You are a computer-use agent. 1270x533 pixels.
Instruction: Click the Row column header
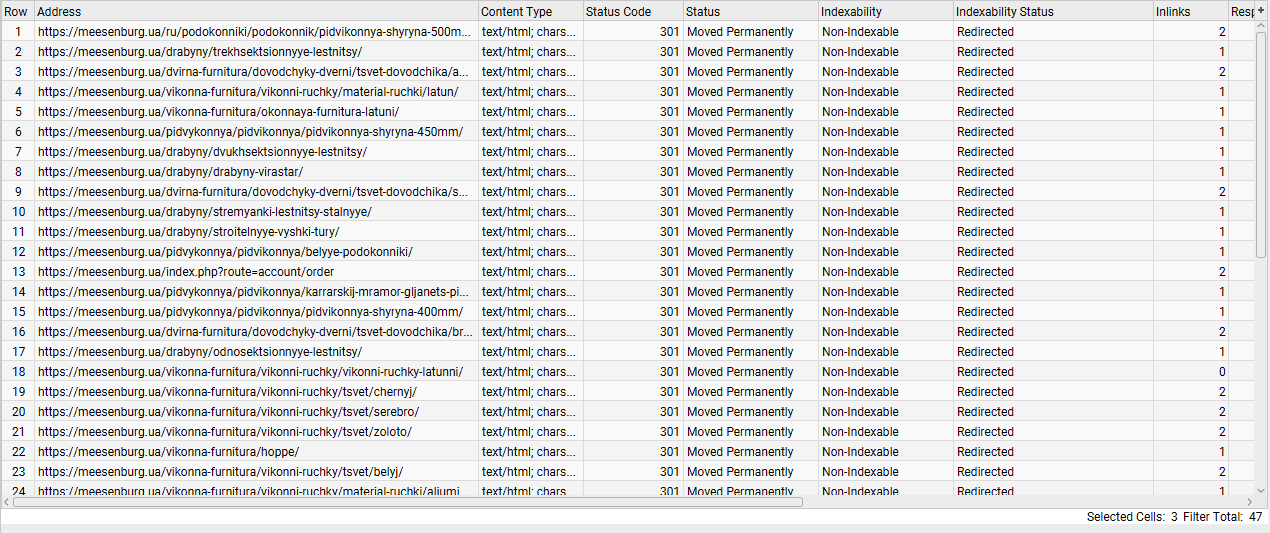point(17,12)
